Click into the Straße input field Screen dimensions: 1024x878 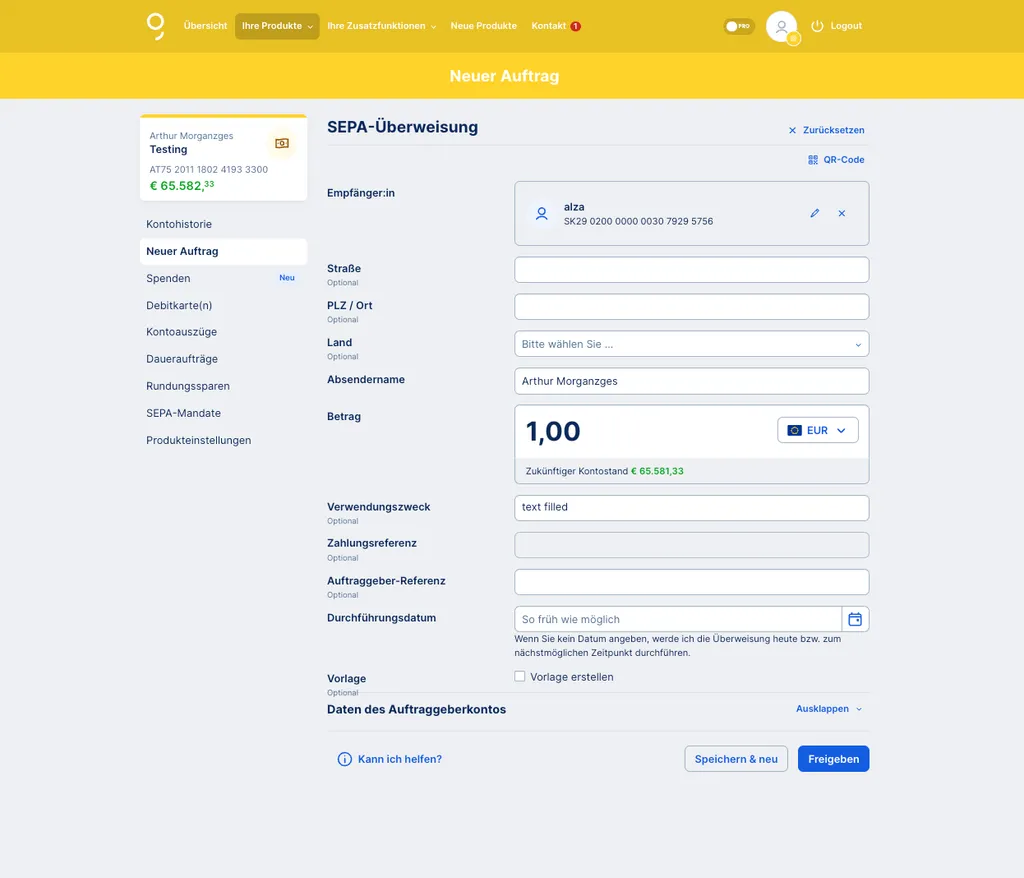(692, 270)
